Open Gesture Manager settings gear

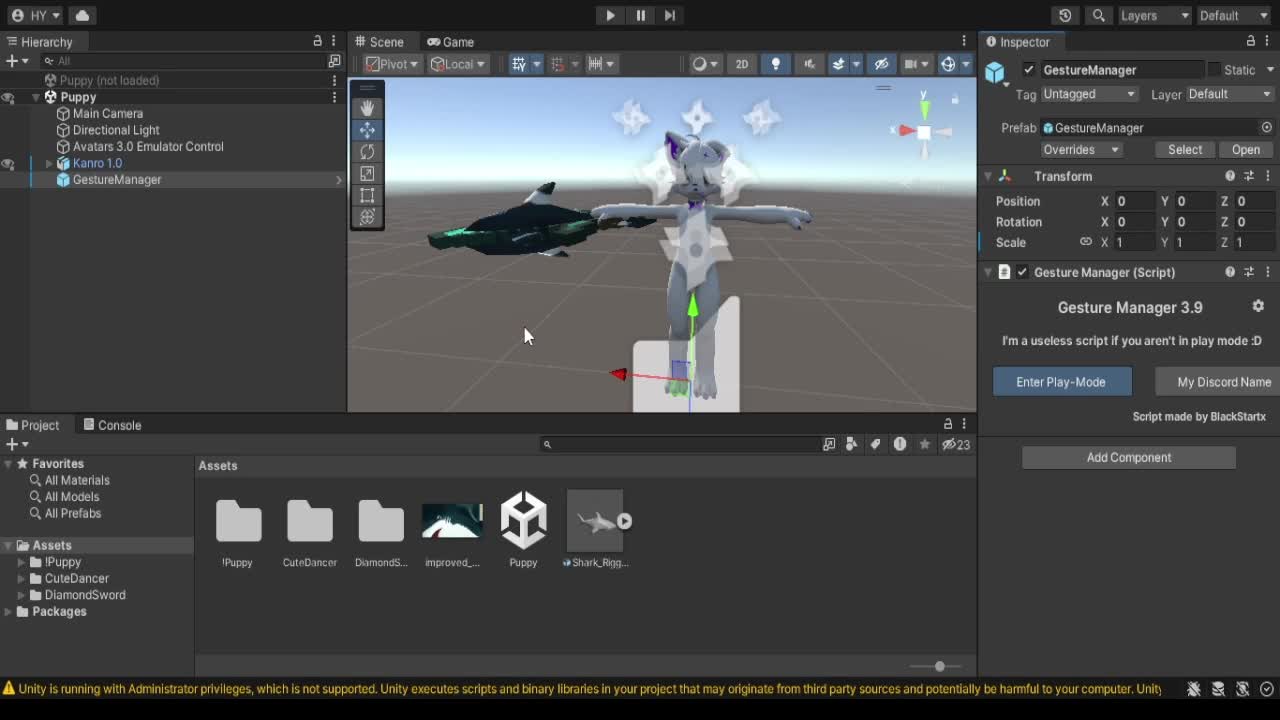1258,306
